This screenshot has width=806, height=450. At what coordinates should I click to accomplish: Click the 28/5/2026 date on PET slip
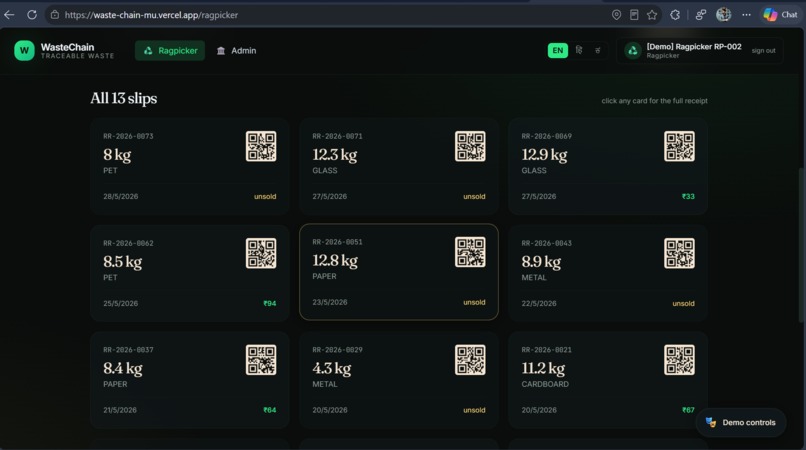click(x=121, y=196)
